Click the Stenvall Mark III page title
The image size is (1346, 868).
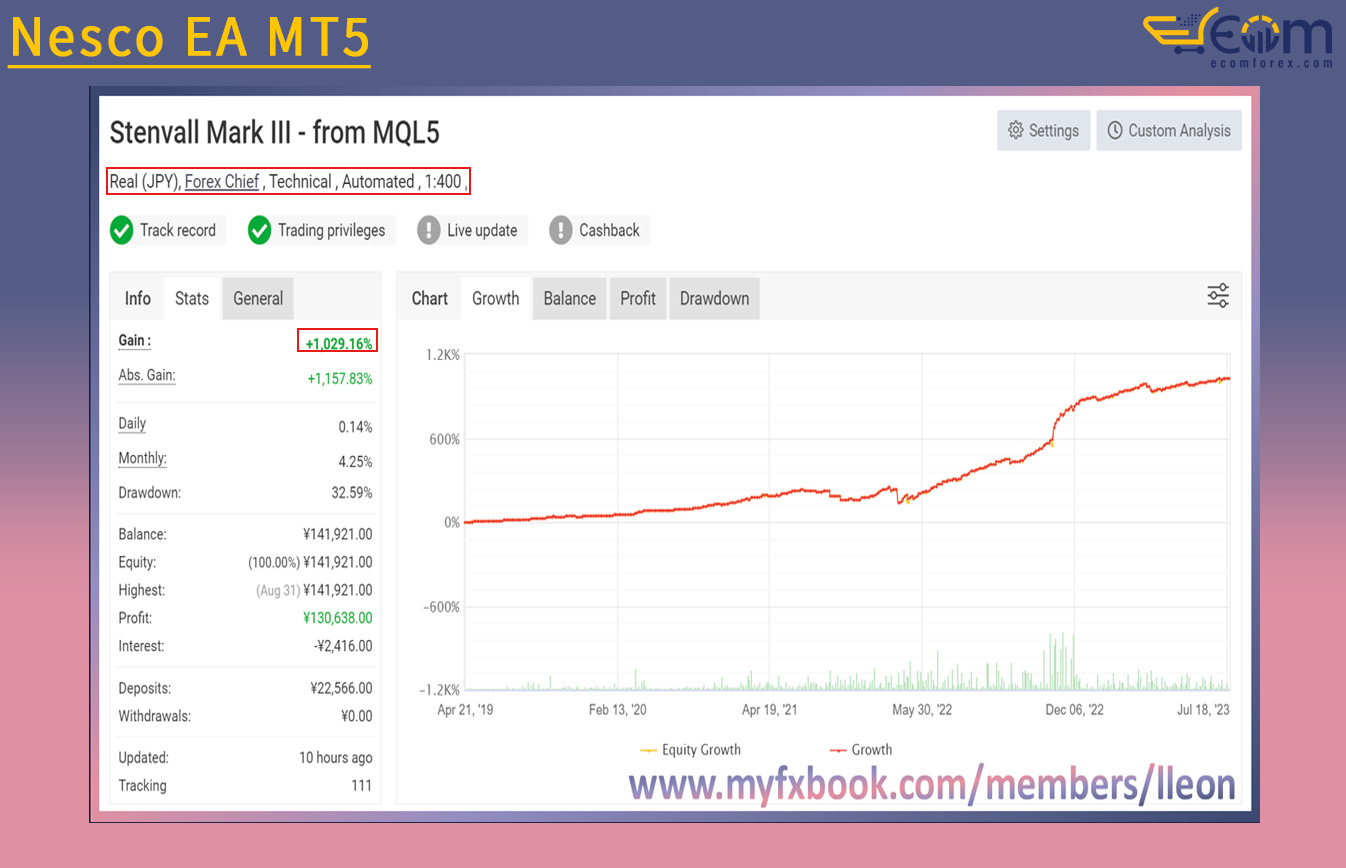[274, 133]
